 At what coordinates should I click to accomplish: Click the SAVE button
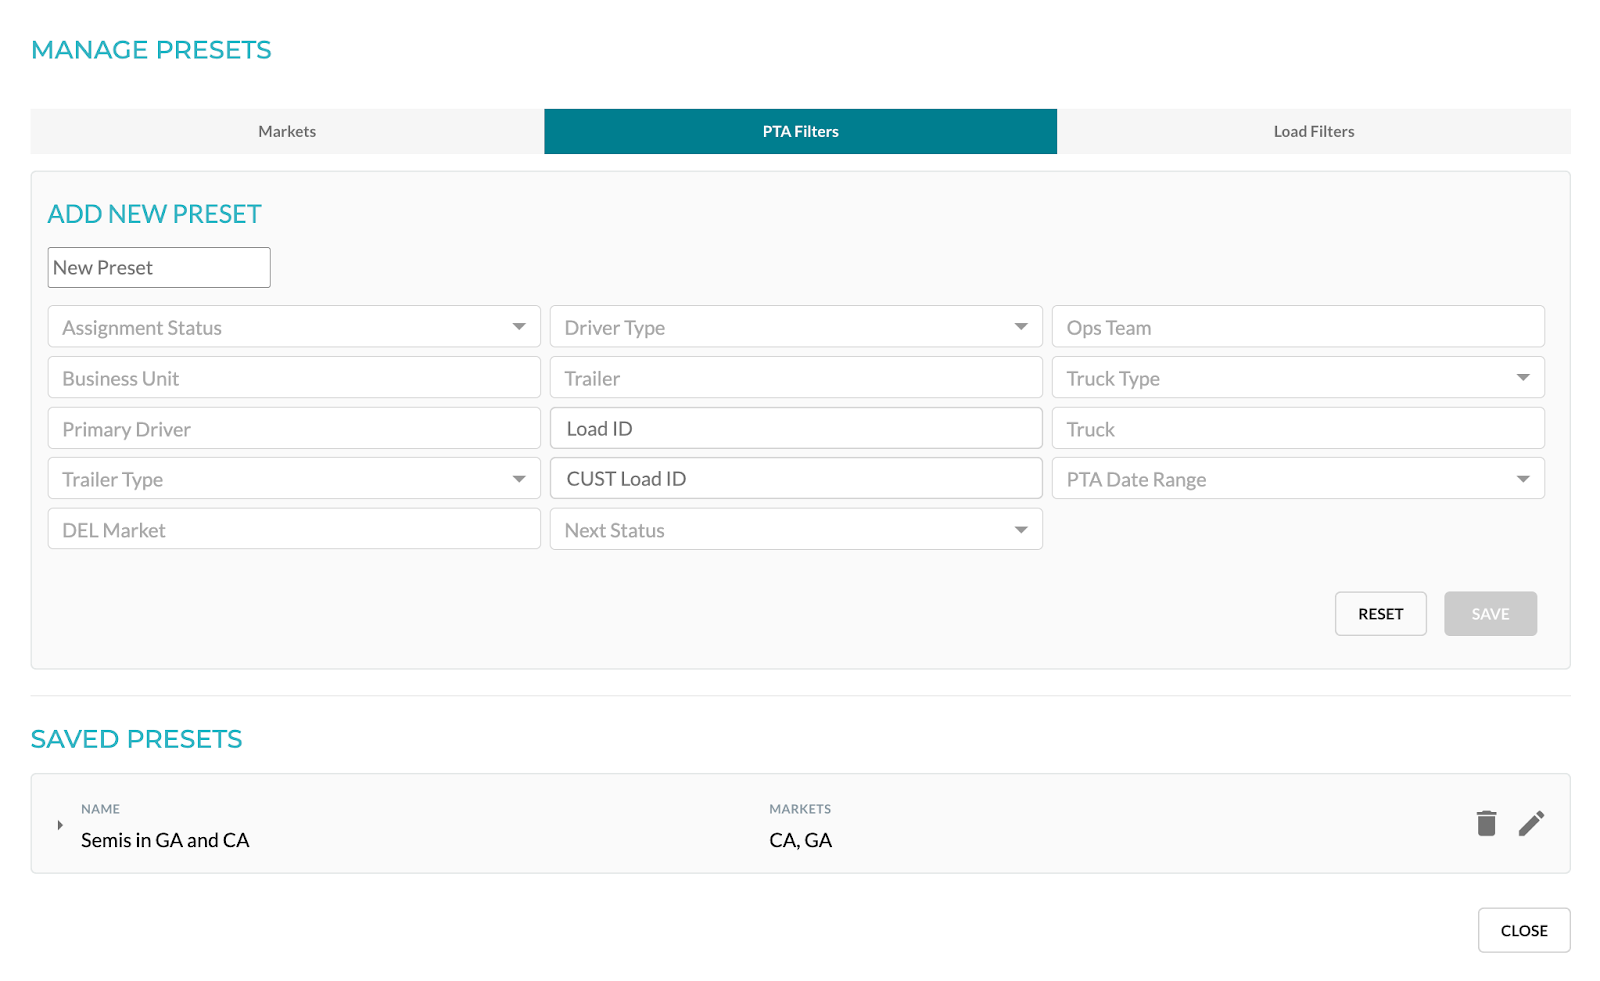(1490, 614)
